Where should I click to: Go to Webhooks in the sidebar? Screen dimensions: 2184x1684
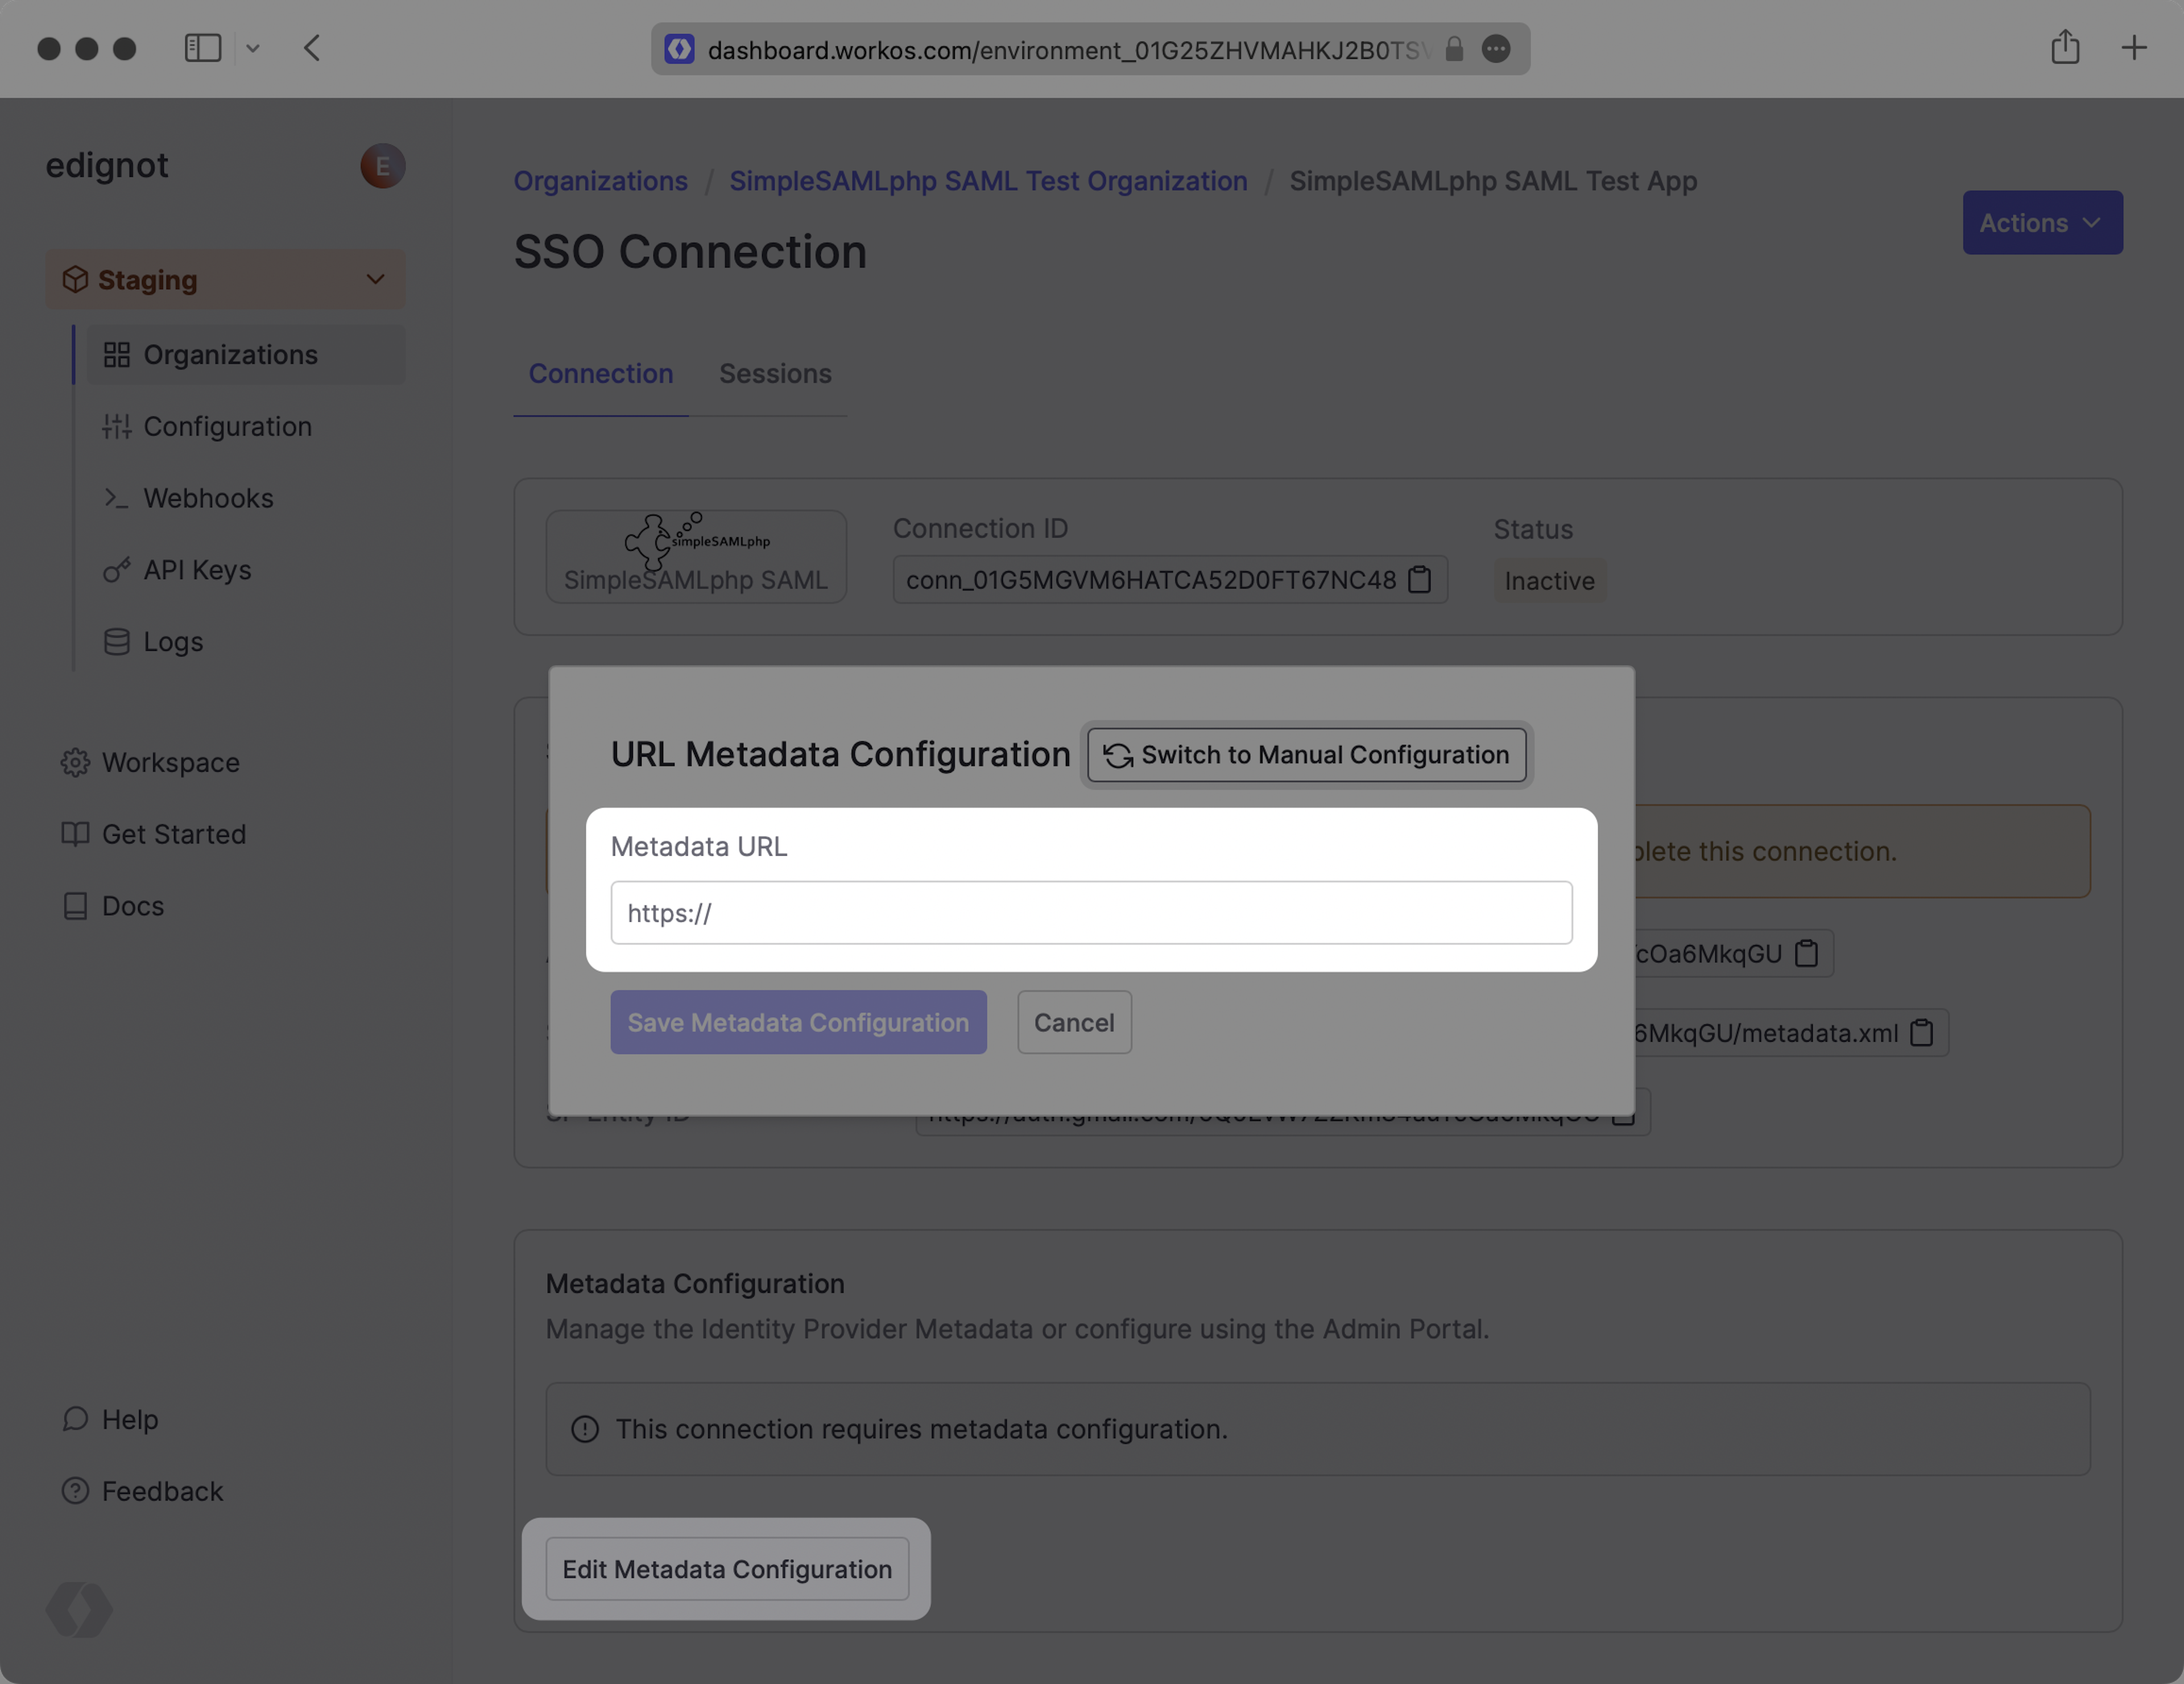tap(208, 498)
